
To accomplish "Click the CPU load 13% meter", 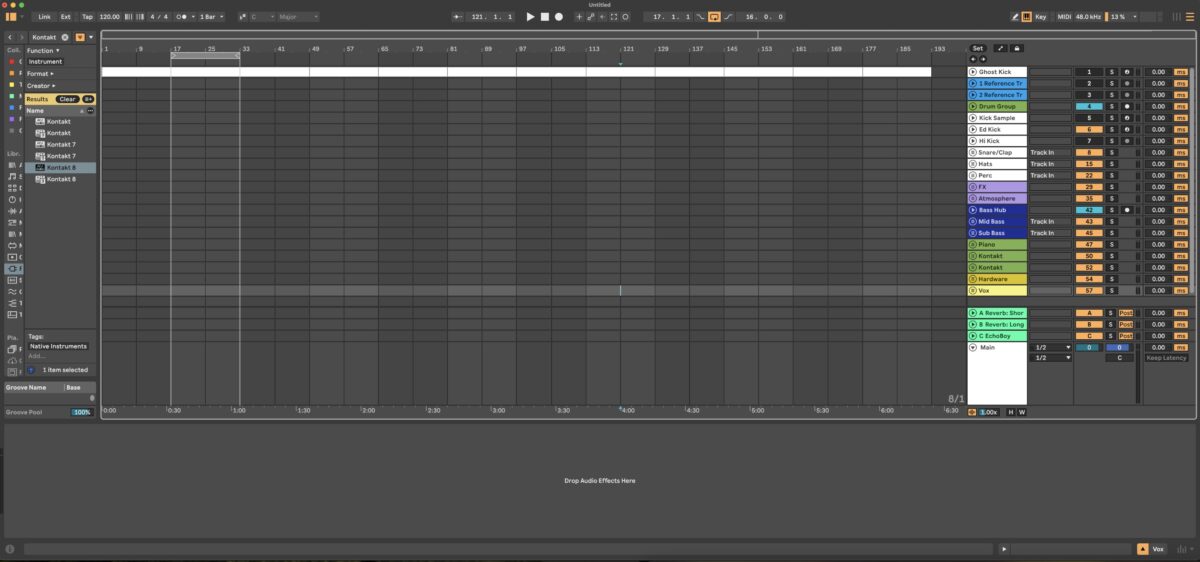I will coord(1116,17).
